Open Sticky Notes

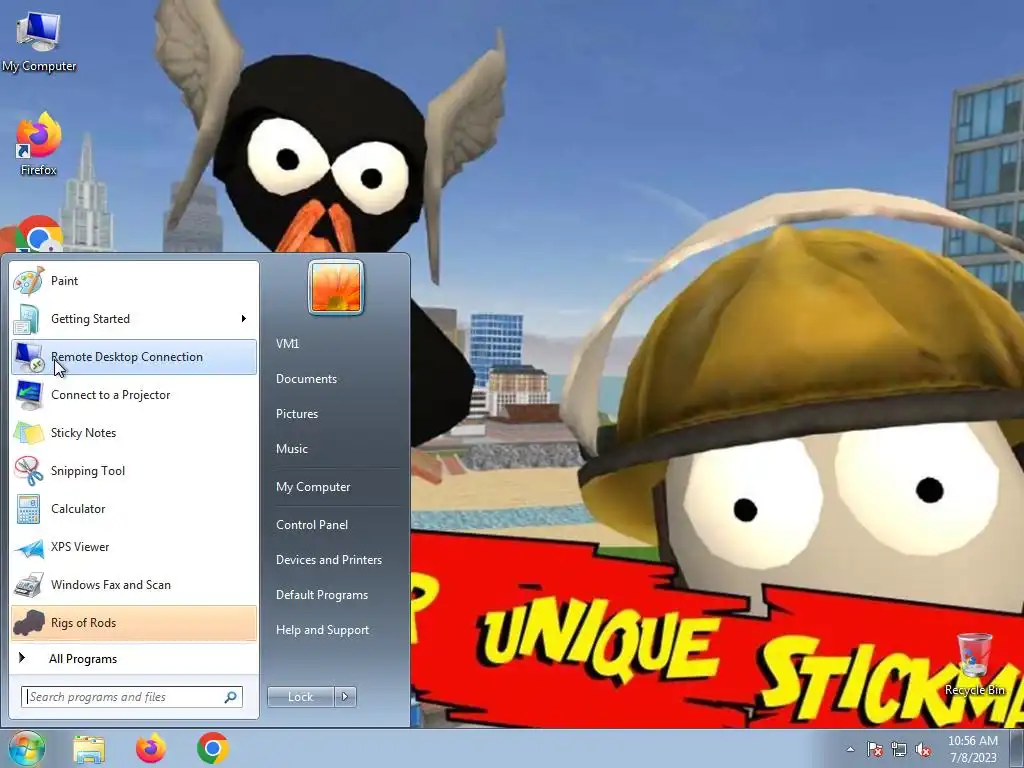coord(134,432)
